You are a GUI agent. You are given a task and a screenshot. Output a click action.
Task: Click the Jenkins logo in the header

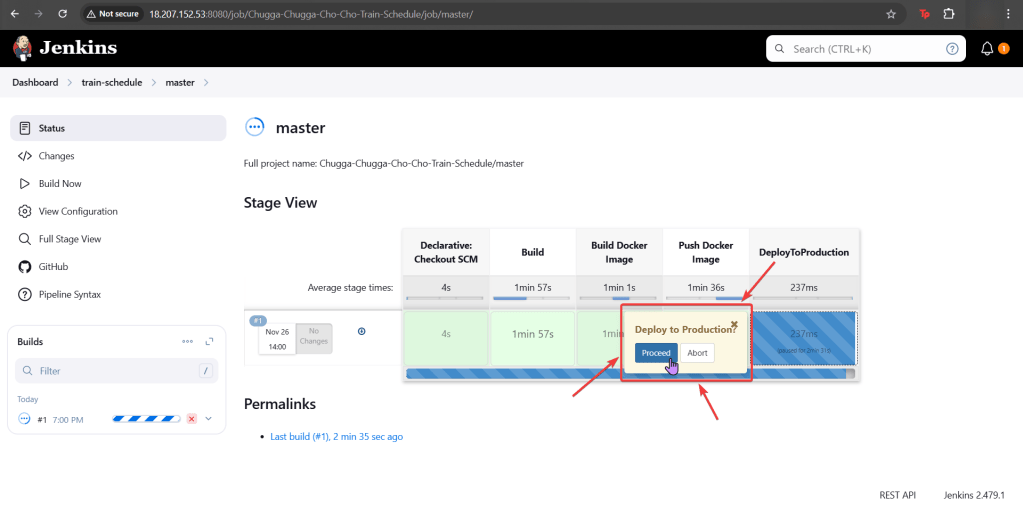(65, 48)
